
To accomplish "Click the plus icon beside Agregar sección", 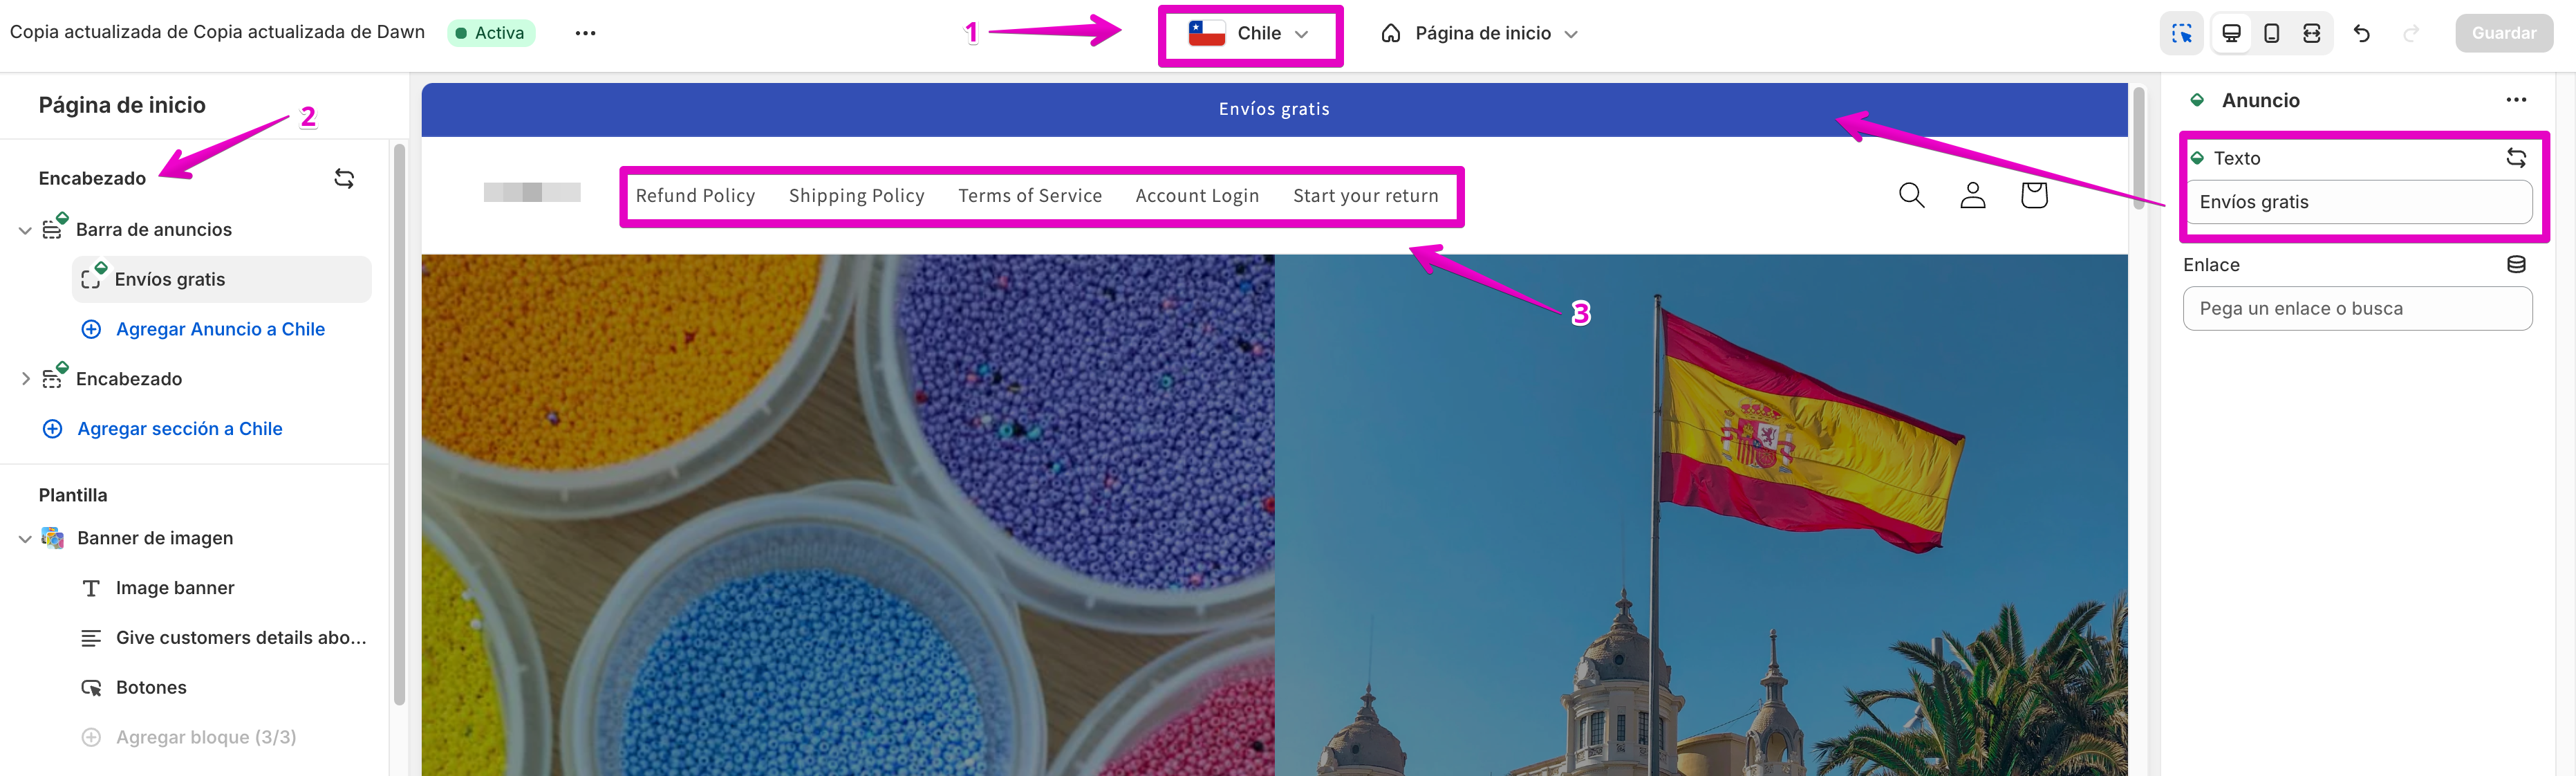I will 53,429.
